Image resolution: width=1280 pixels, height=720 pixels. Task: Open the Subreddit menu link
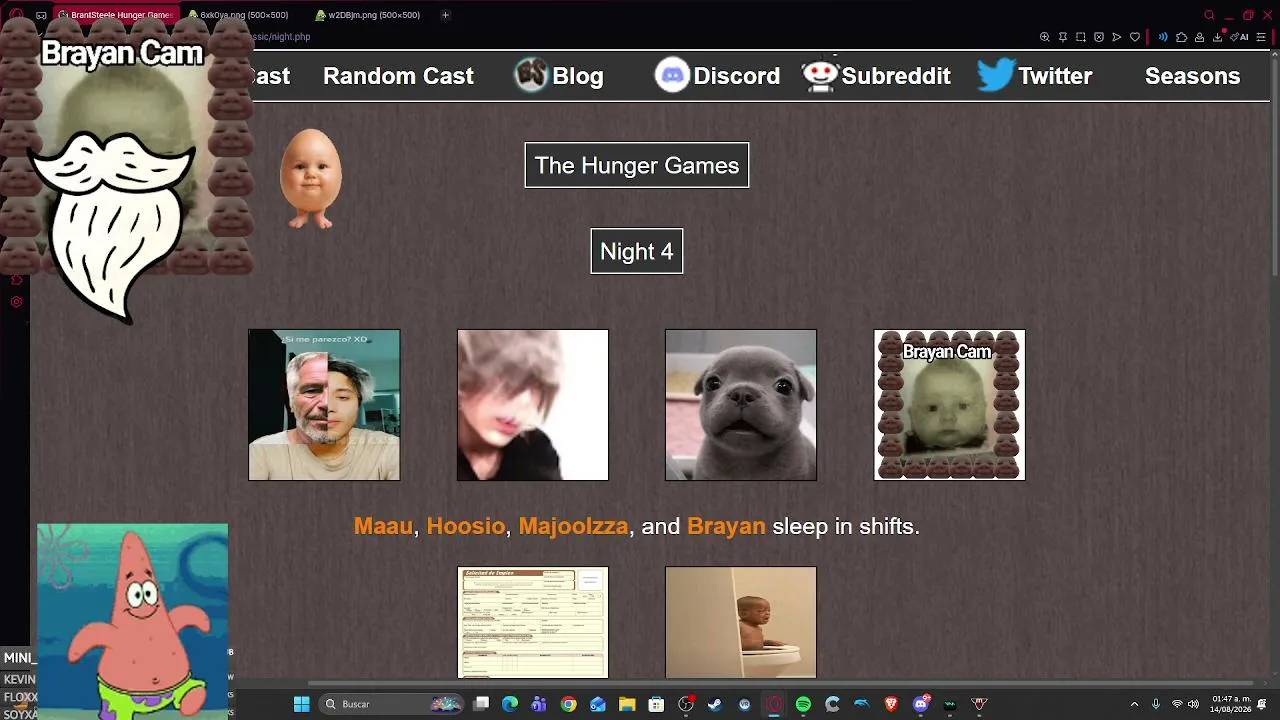[x=876, y=76]
